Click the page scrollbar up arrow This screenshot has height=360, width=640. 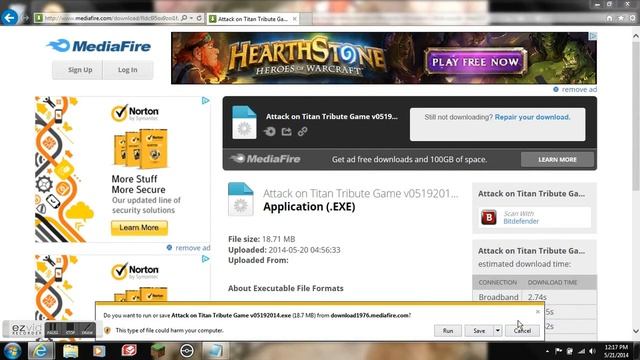[x=636, y=36]
